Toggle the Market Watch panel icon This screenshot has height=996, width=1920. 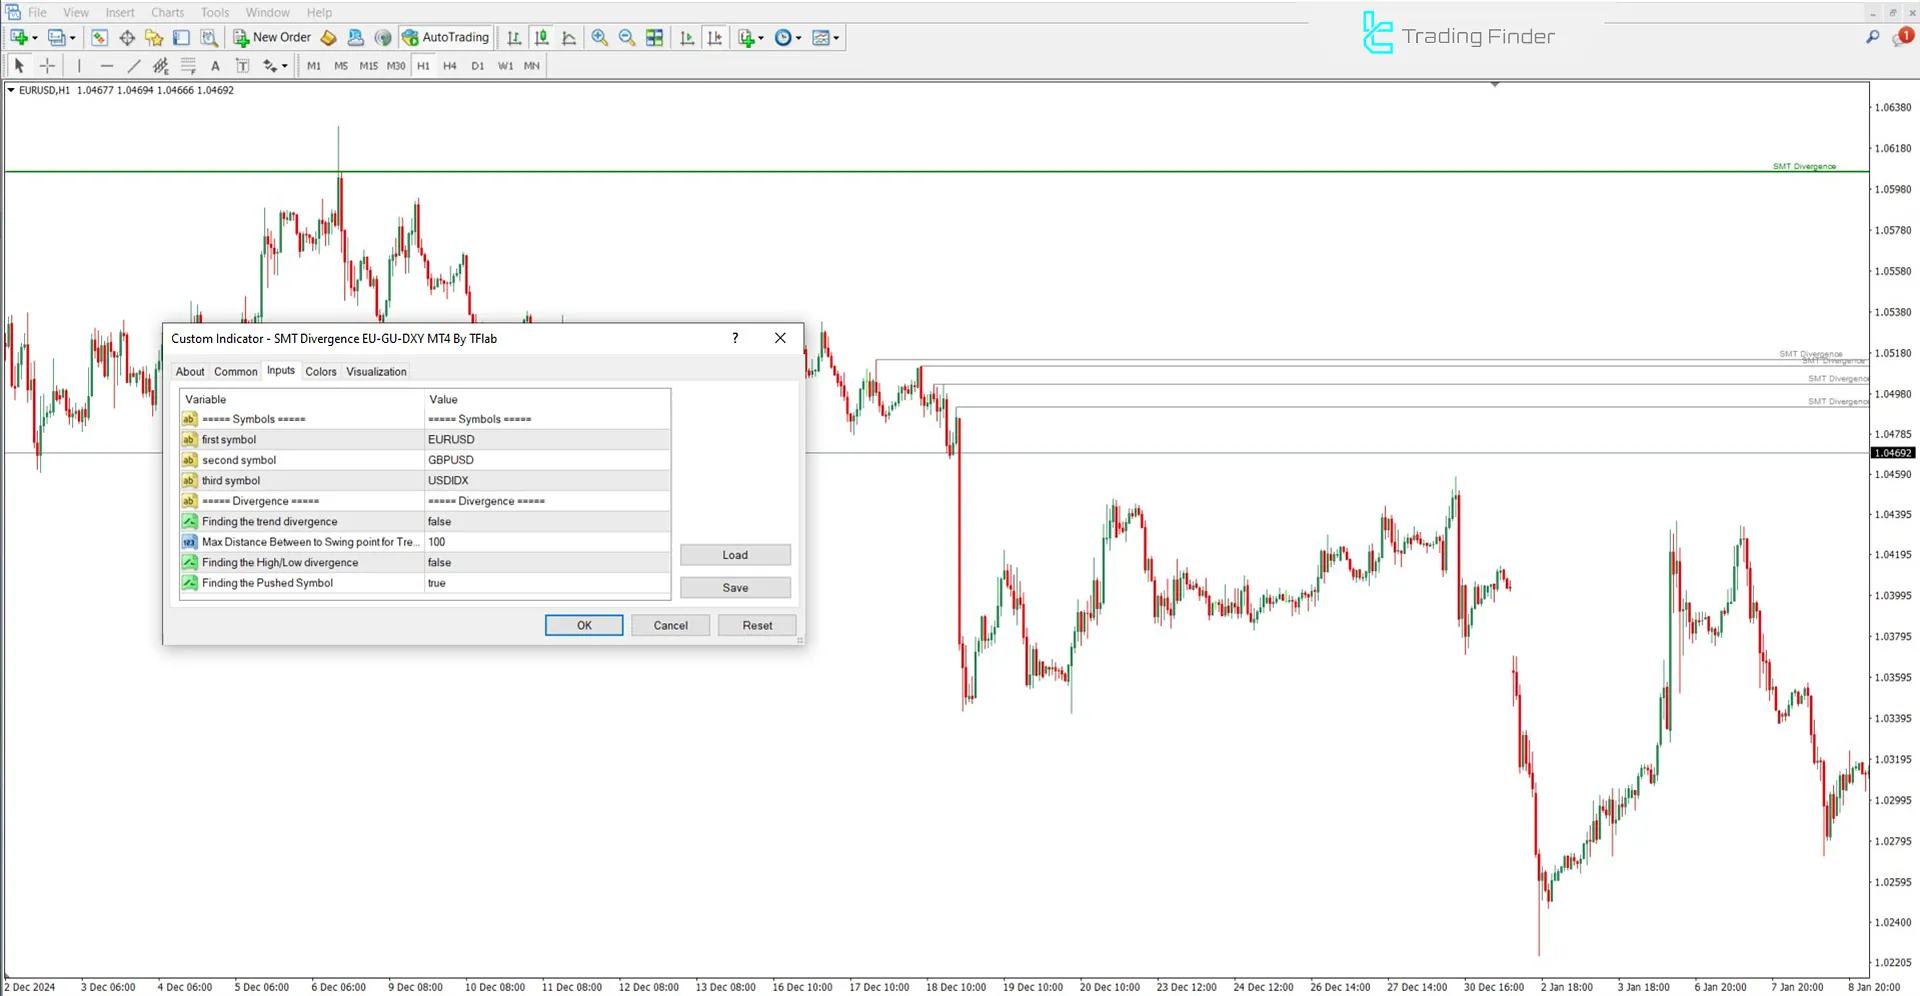tap(99, 38)
